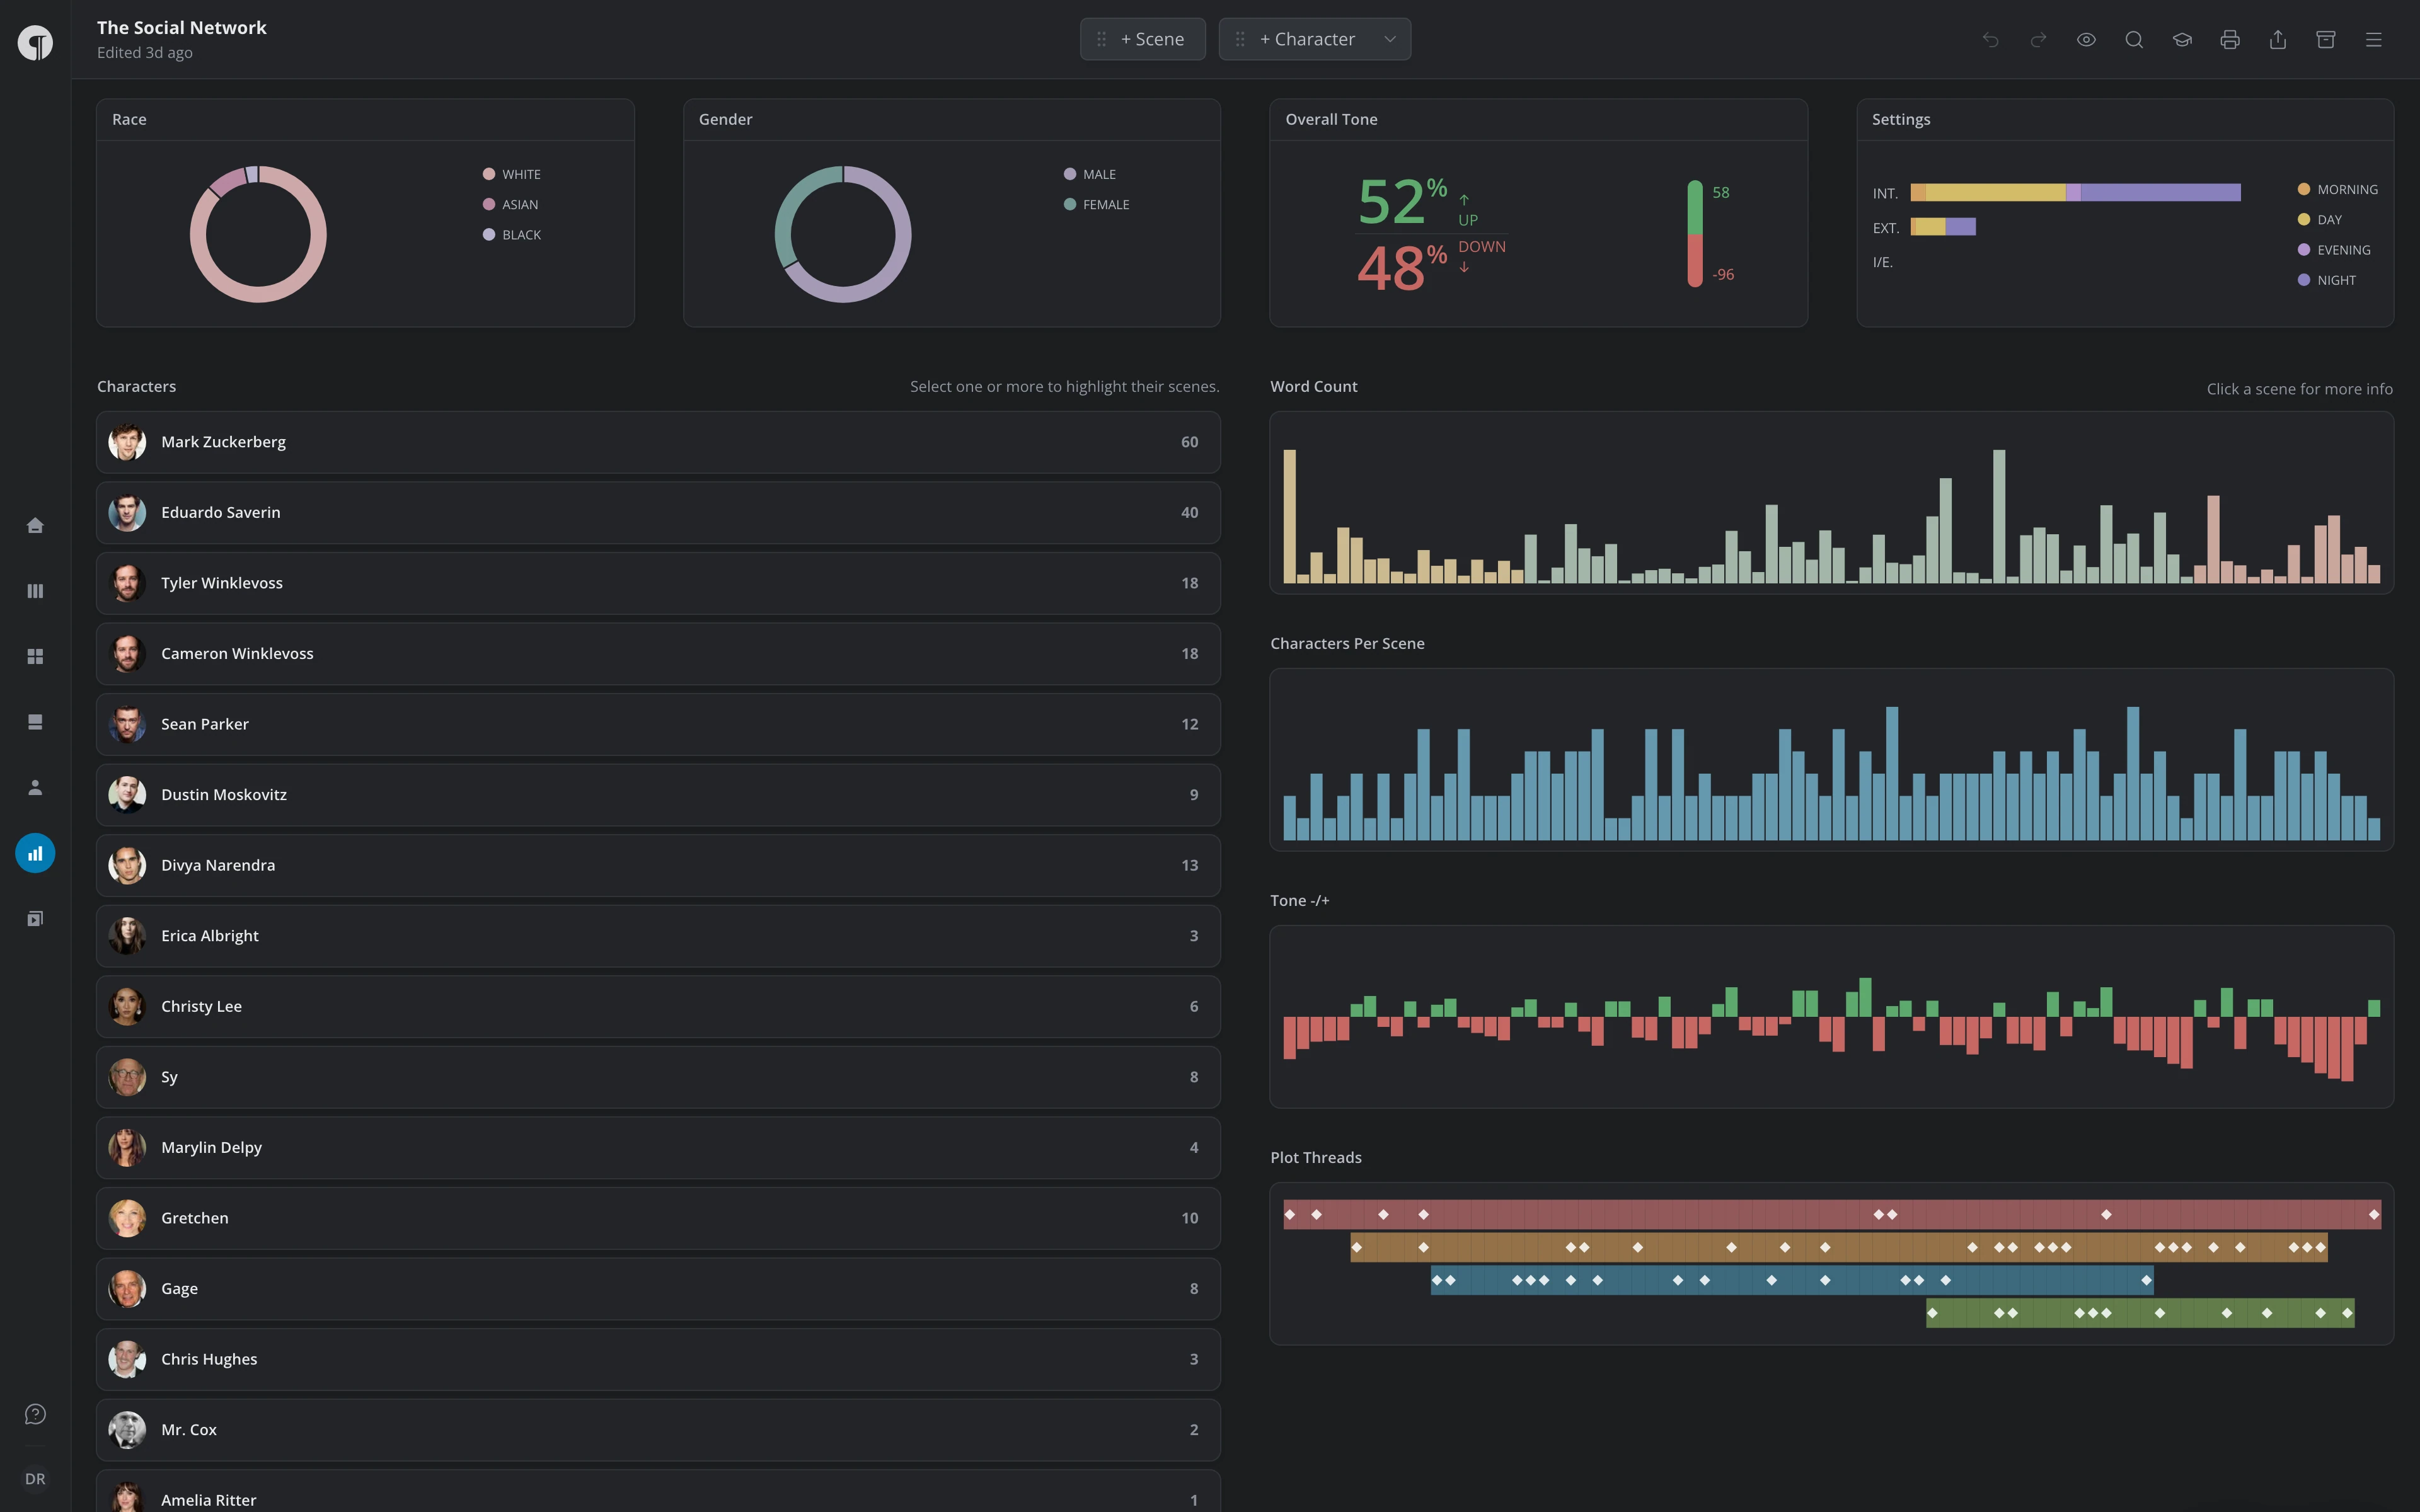This screenshot has width=2420, height=1512.
Task: Open the archive box icon
Action: pyautogui.click(x=2326, y=39)
